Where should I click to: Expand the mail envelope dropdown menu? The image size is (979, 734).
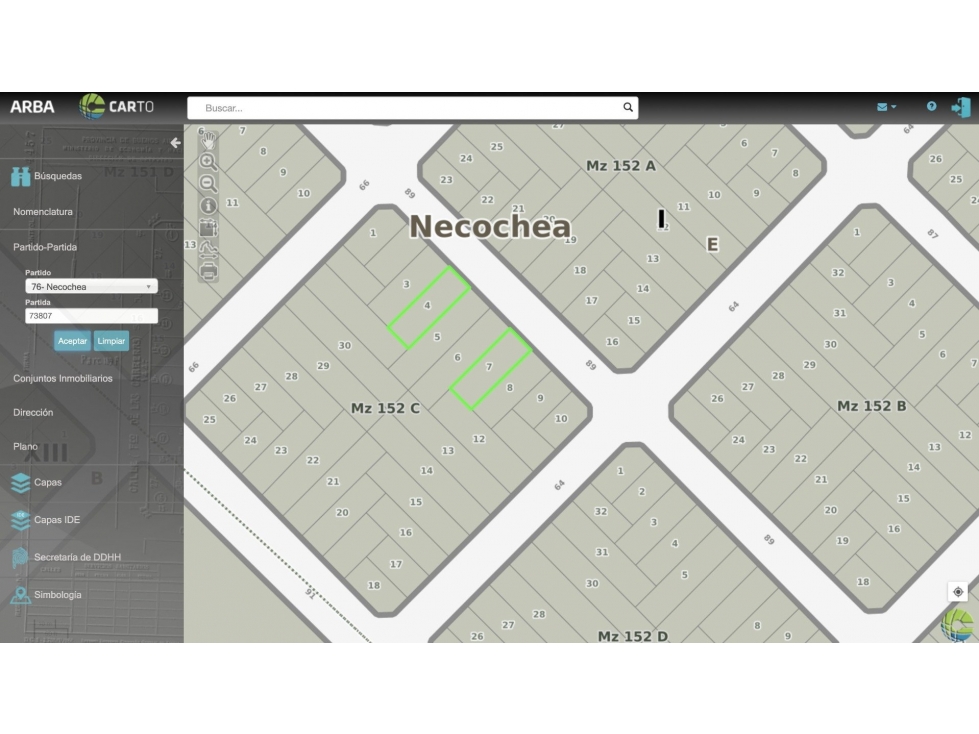[886, 107]
